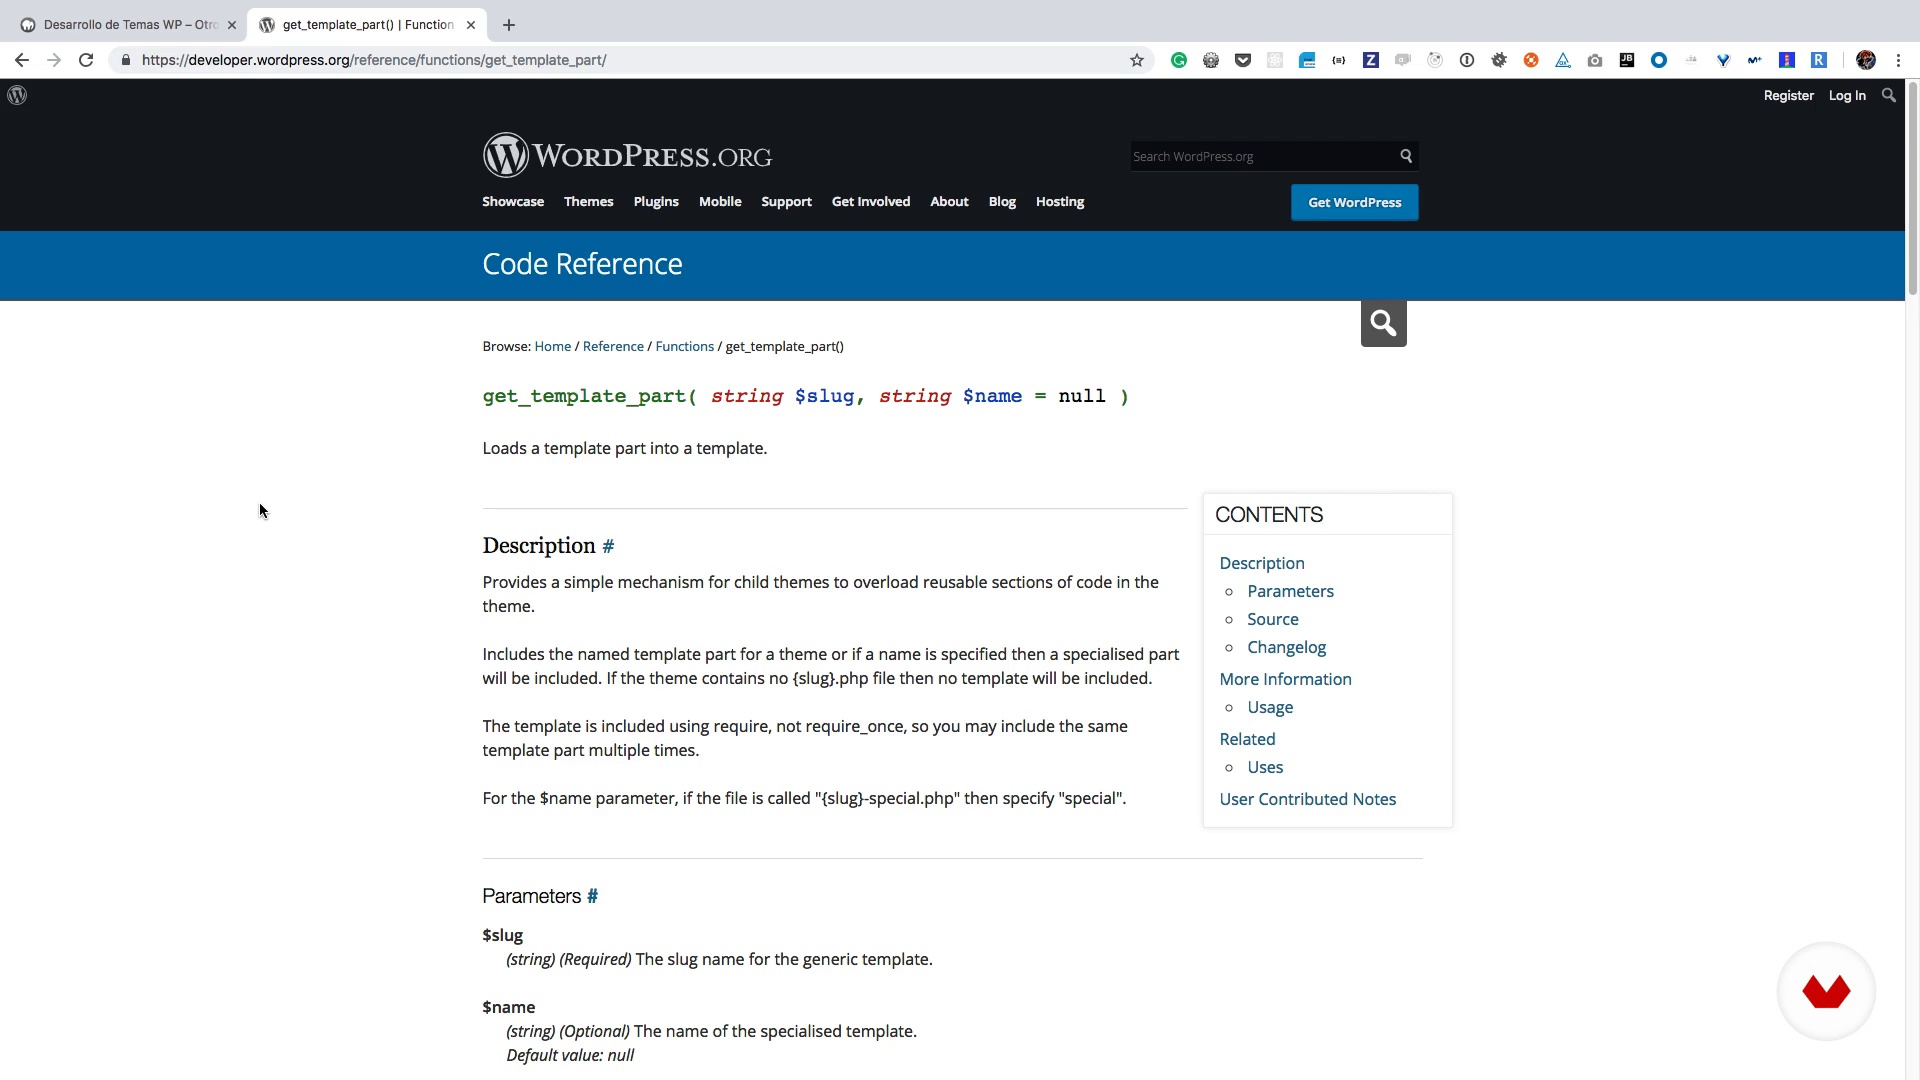
Task: Go to Home in the breadcrumb
Action: pos(552,346)
